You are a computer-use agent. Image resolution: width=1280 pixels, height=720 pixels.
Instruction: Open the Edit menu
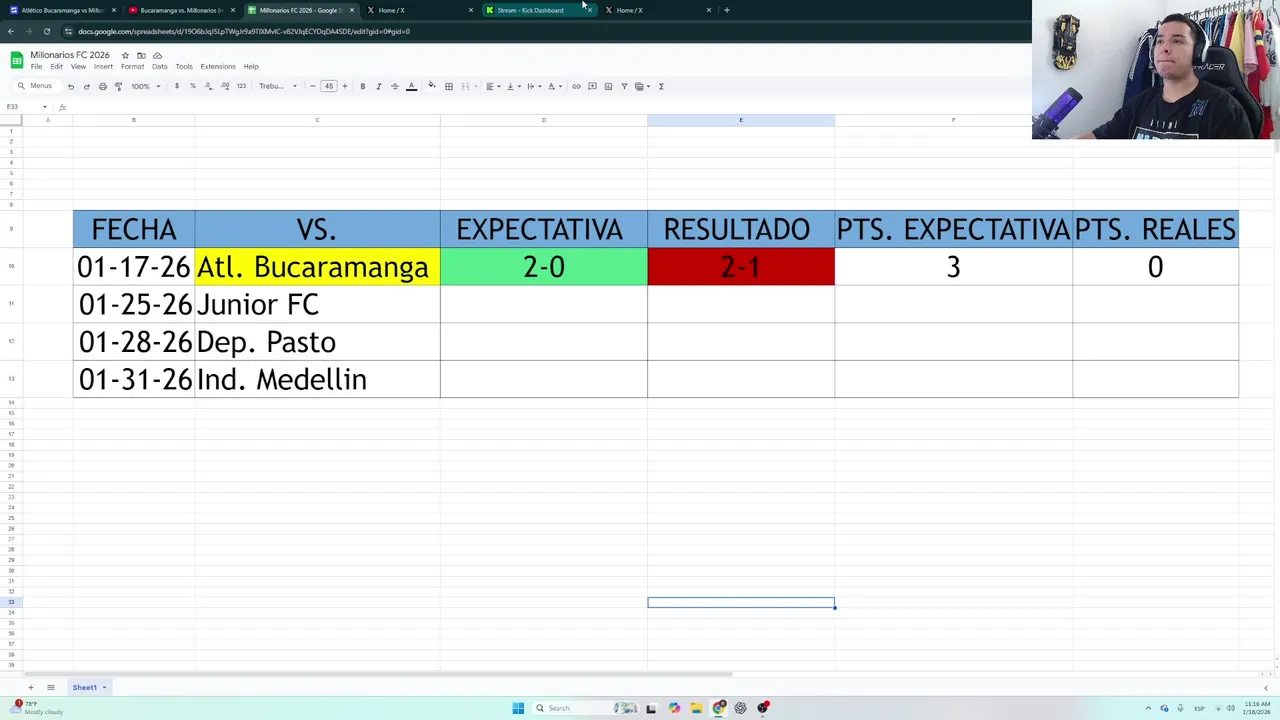coord(56,67)
